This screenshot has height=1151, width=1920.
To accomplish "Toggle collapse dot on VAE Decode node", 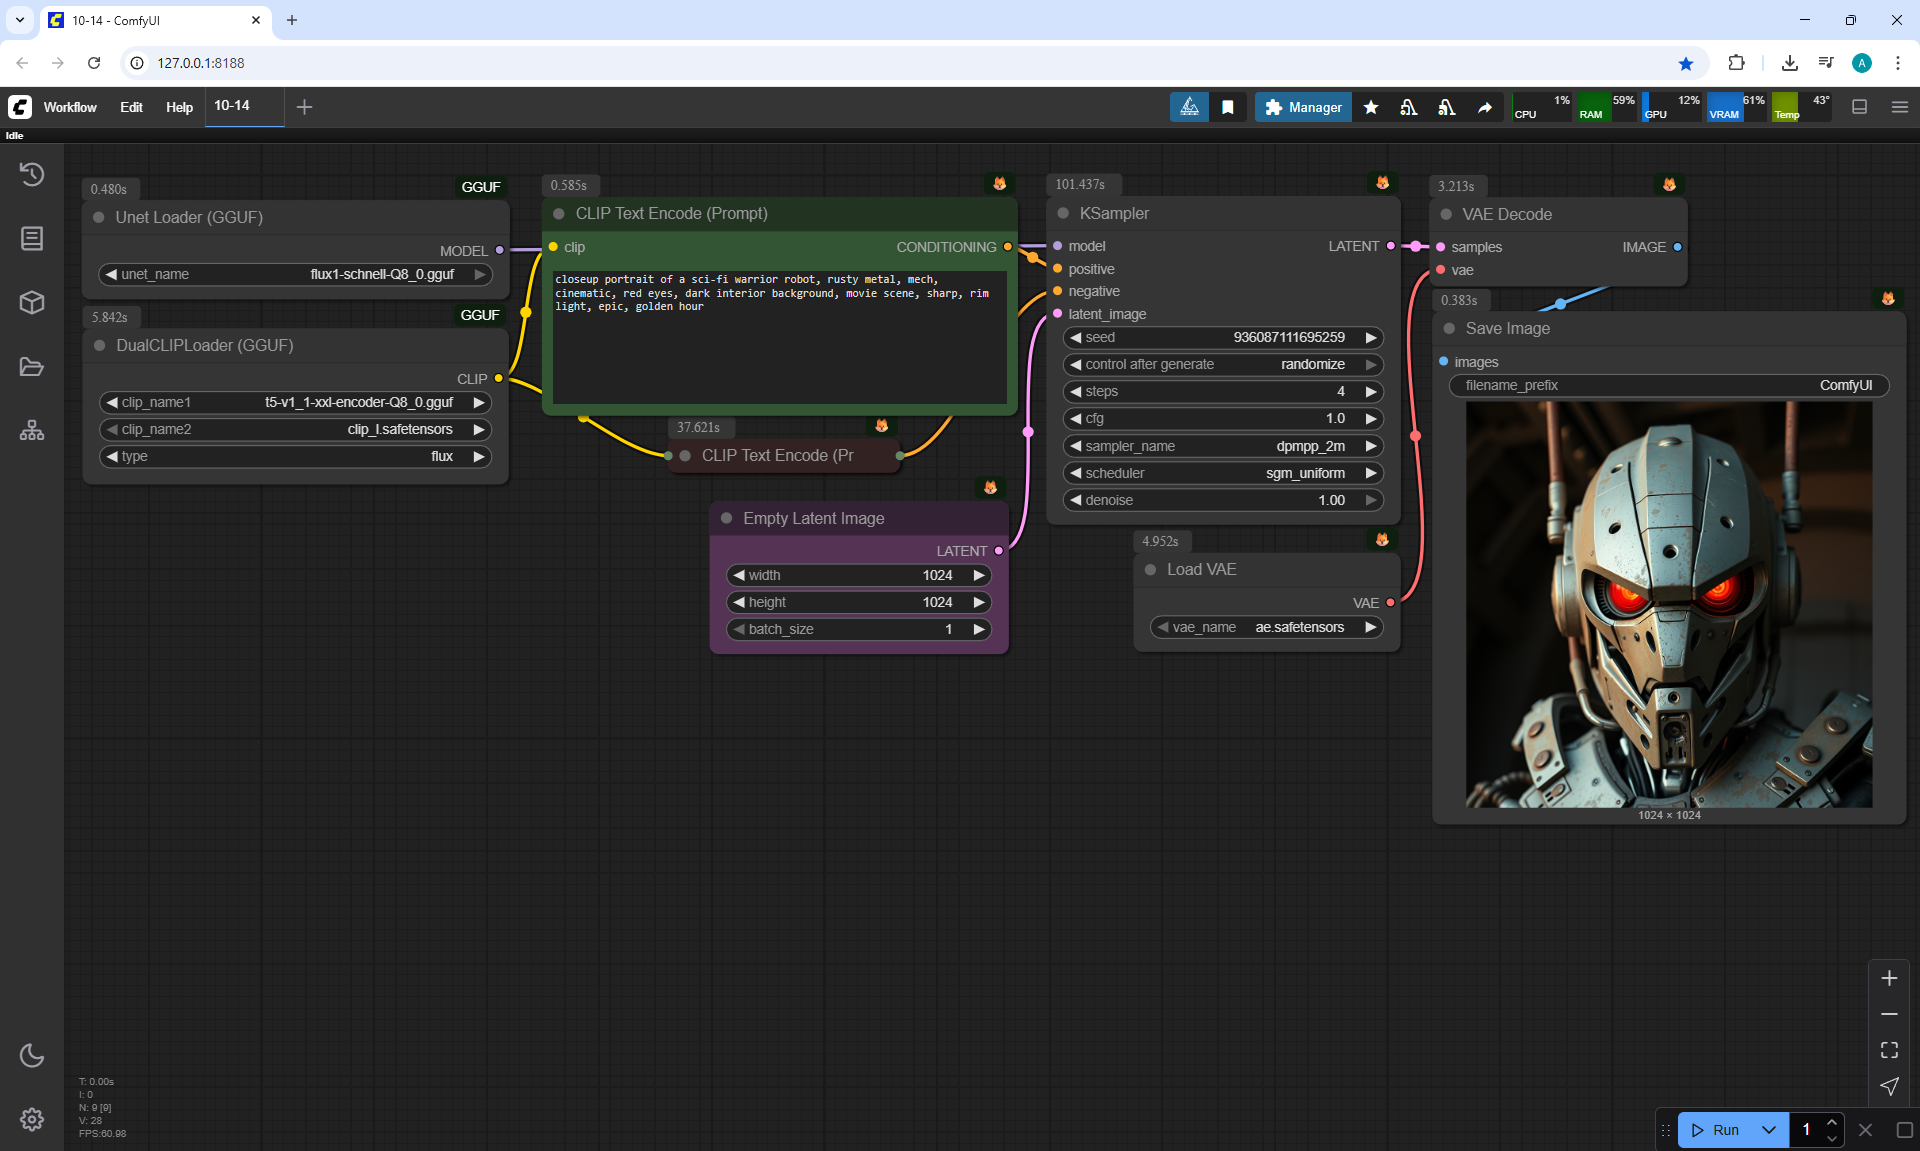I will [1446, 214].
